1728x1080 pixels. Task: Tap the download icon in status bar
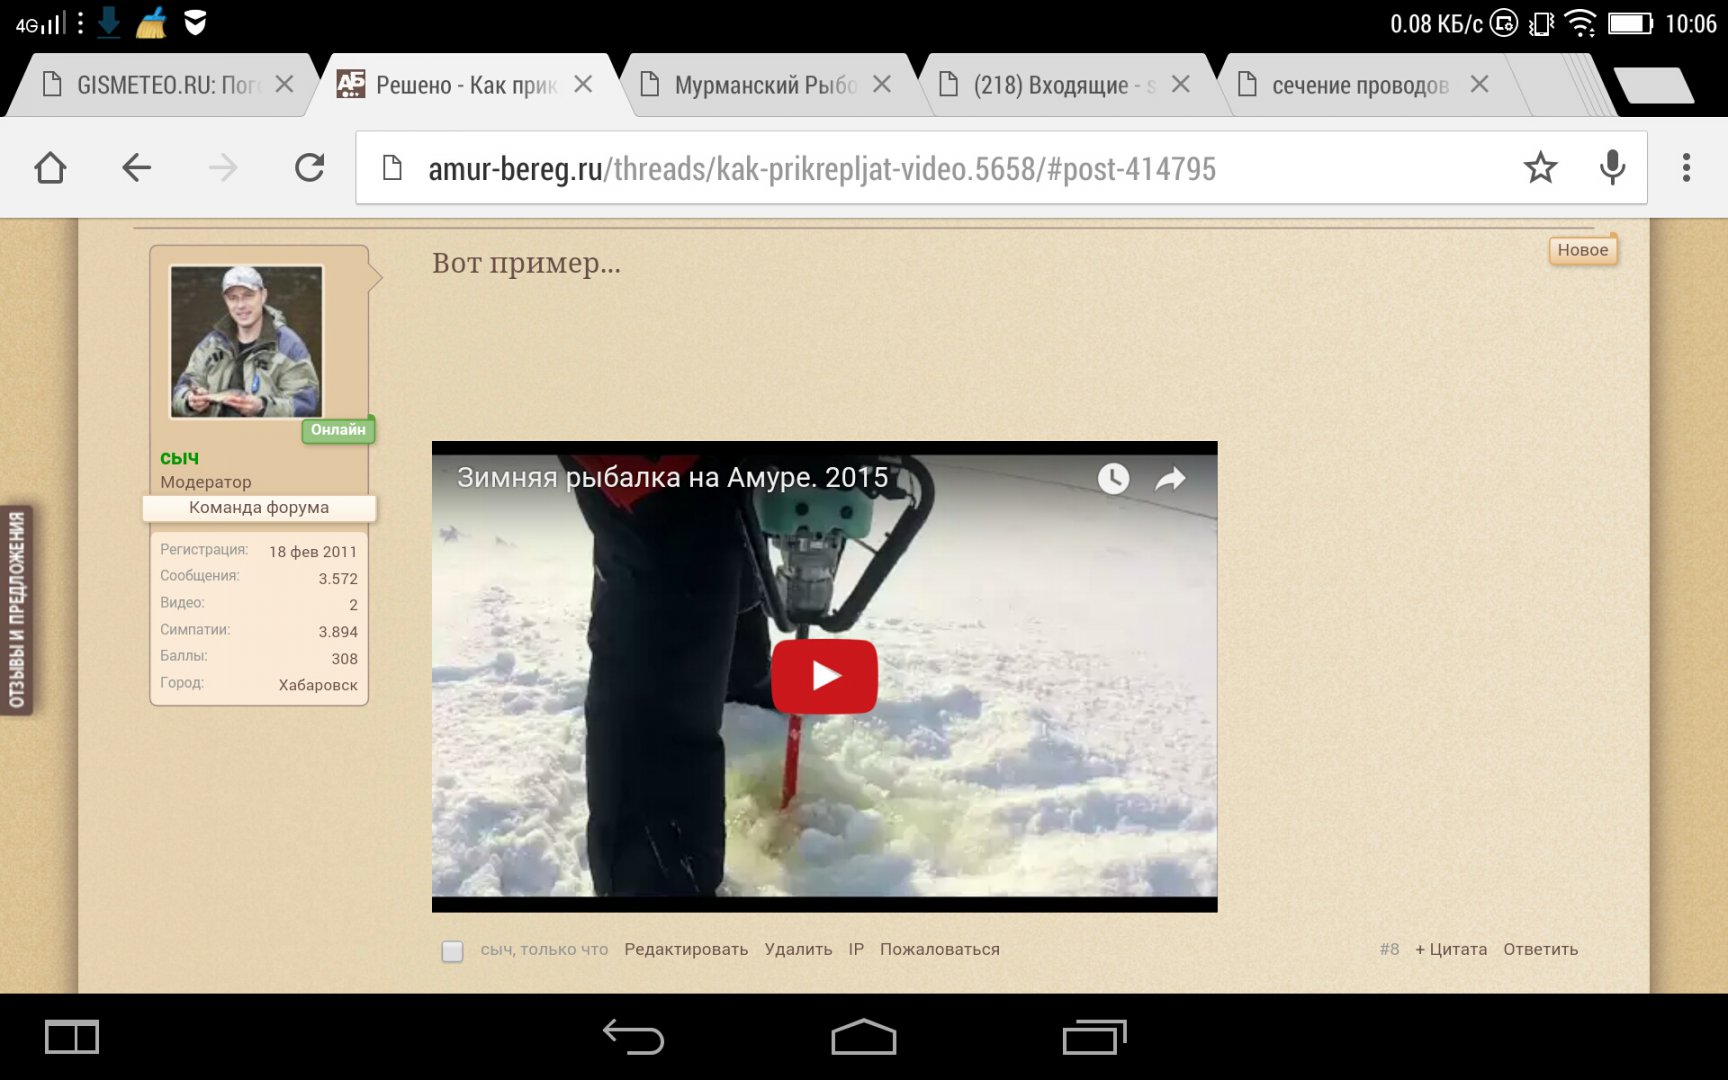click(109, 22)
